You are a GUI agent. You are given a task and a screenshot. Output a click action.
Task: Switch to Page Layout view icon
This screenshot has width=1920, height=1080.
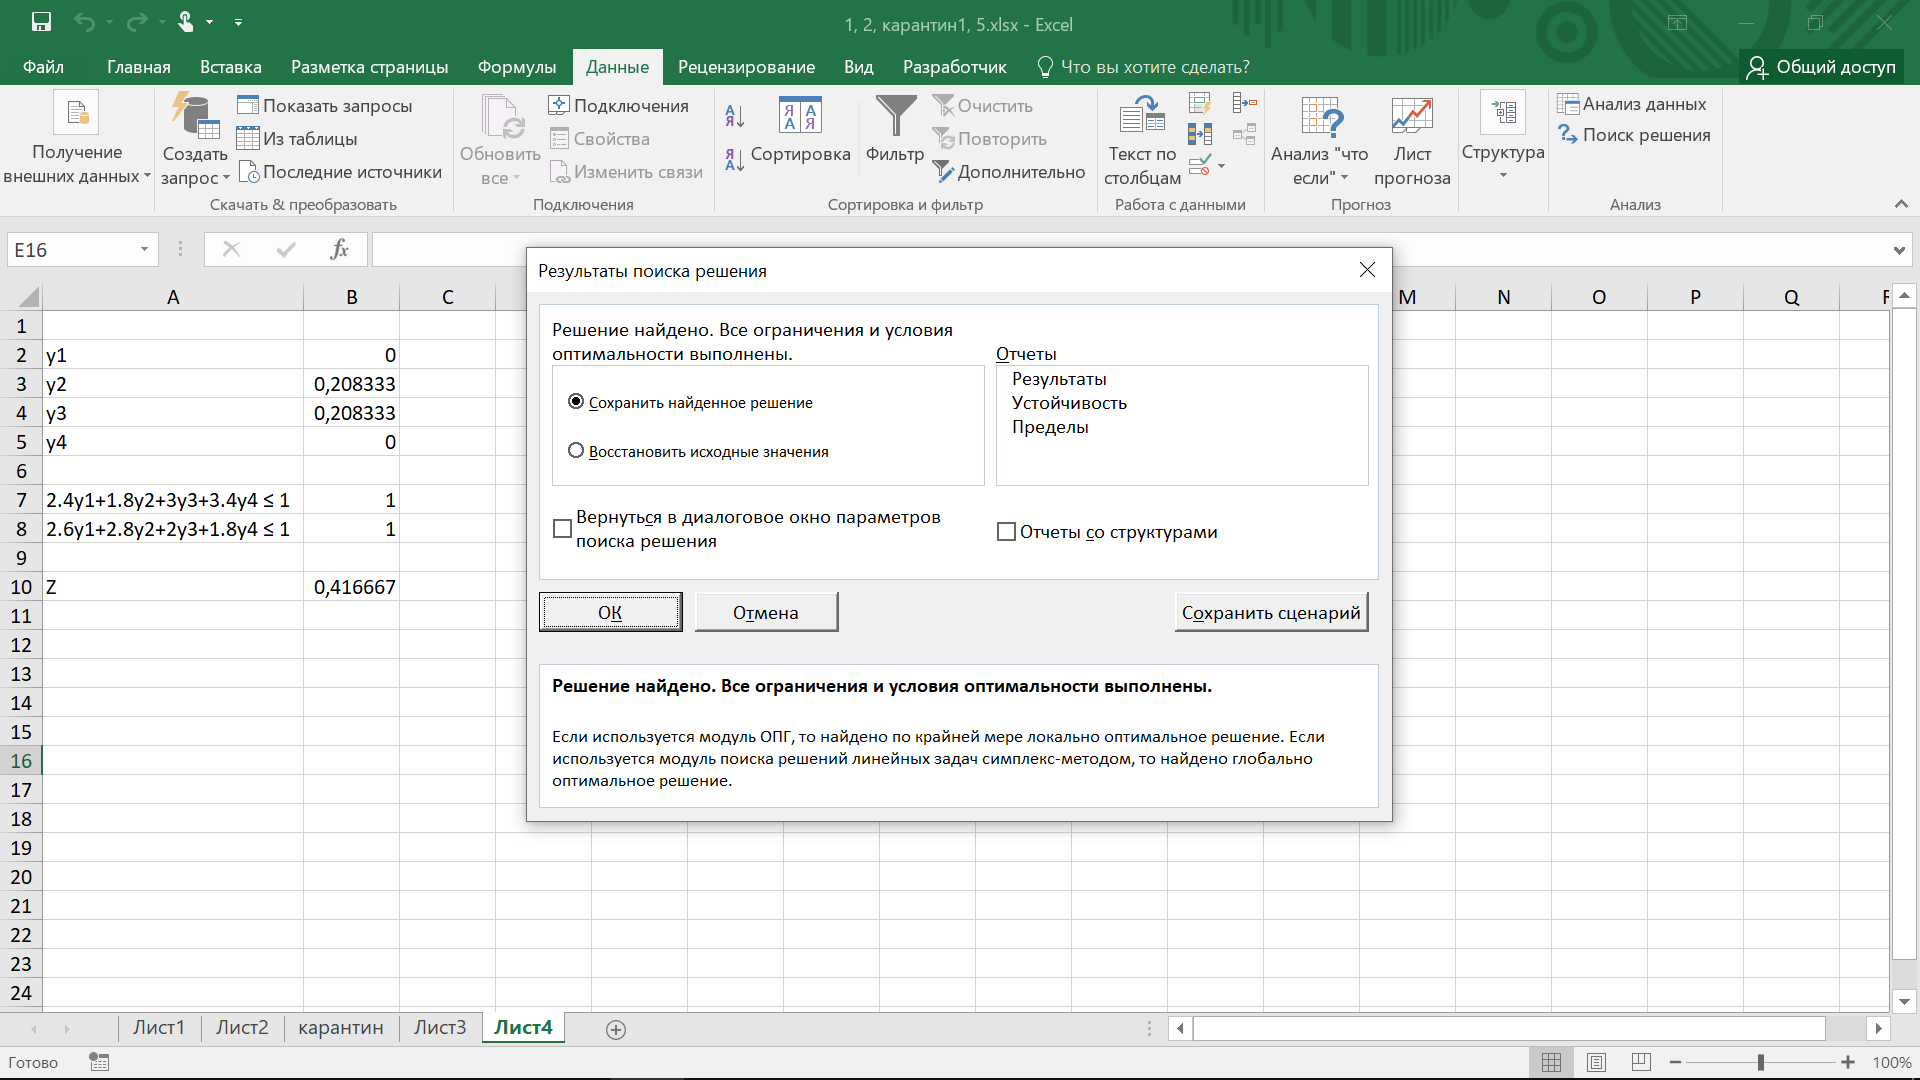1596,1062
